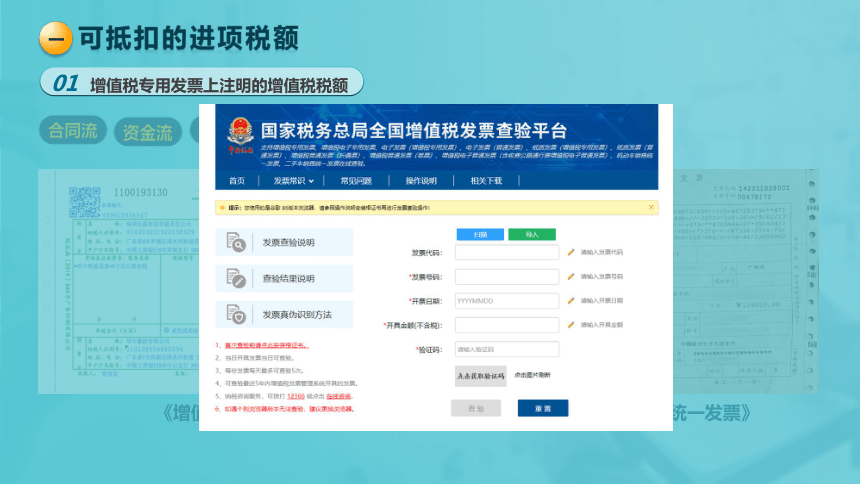Open the 发票查验说明 panel
Image resolution: width=860 pixels, height=484 pixels.
[284, 242]
